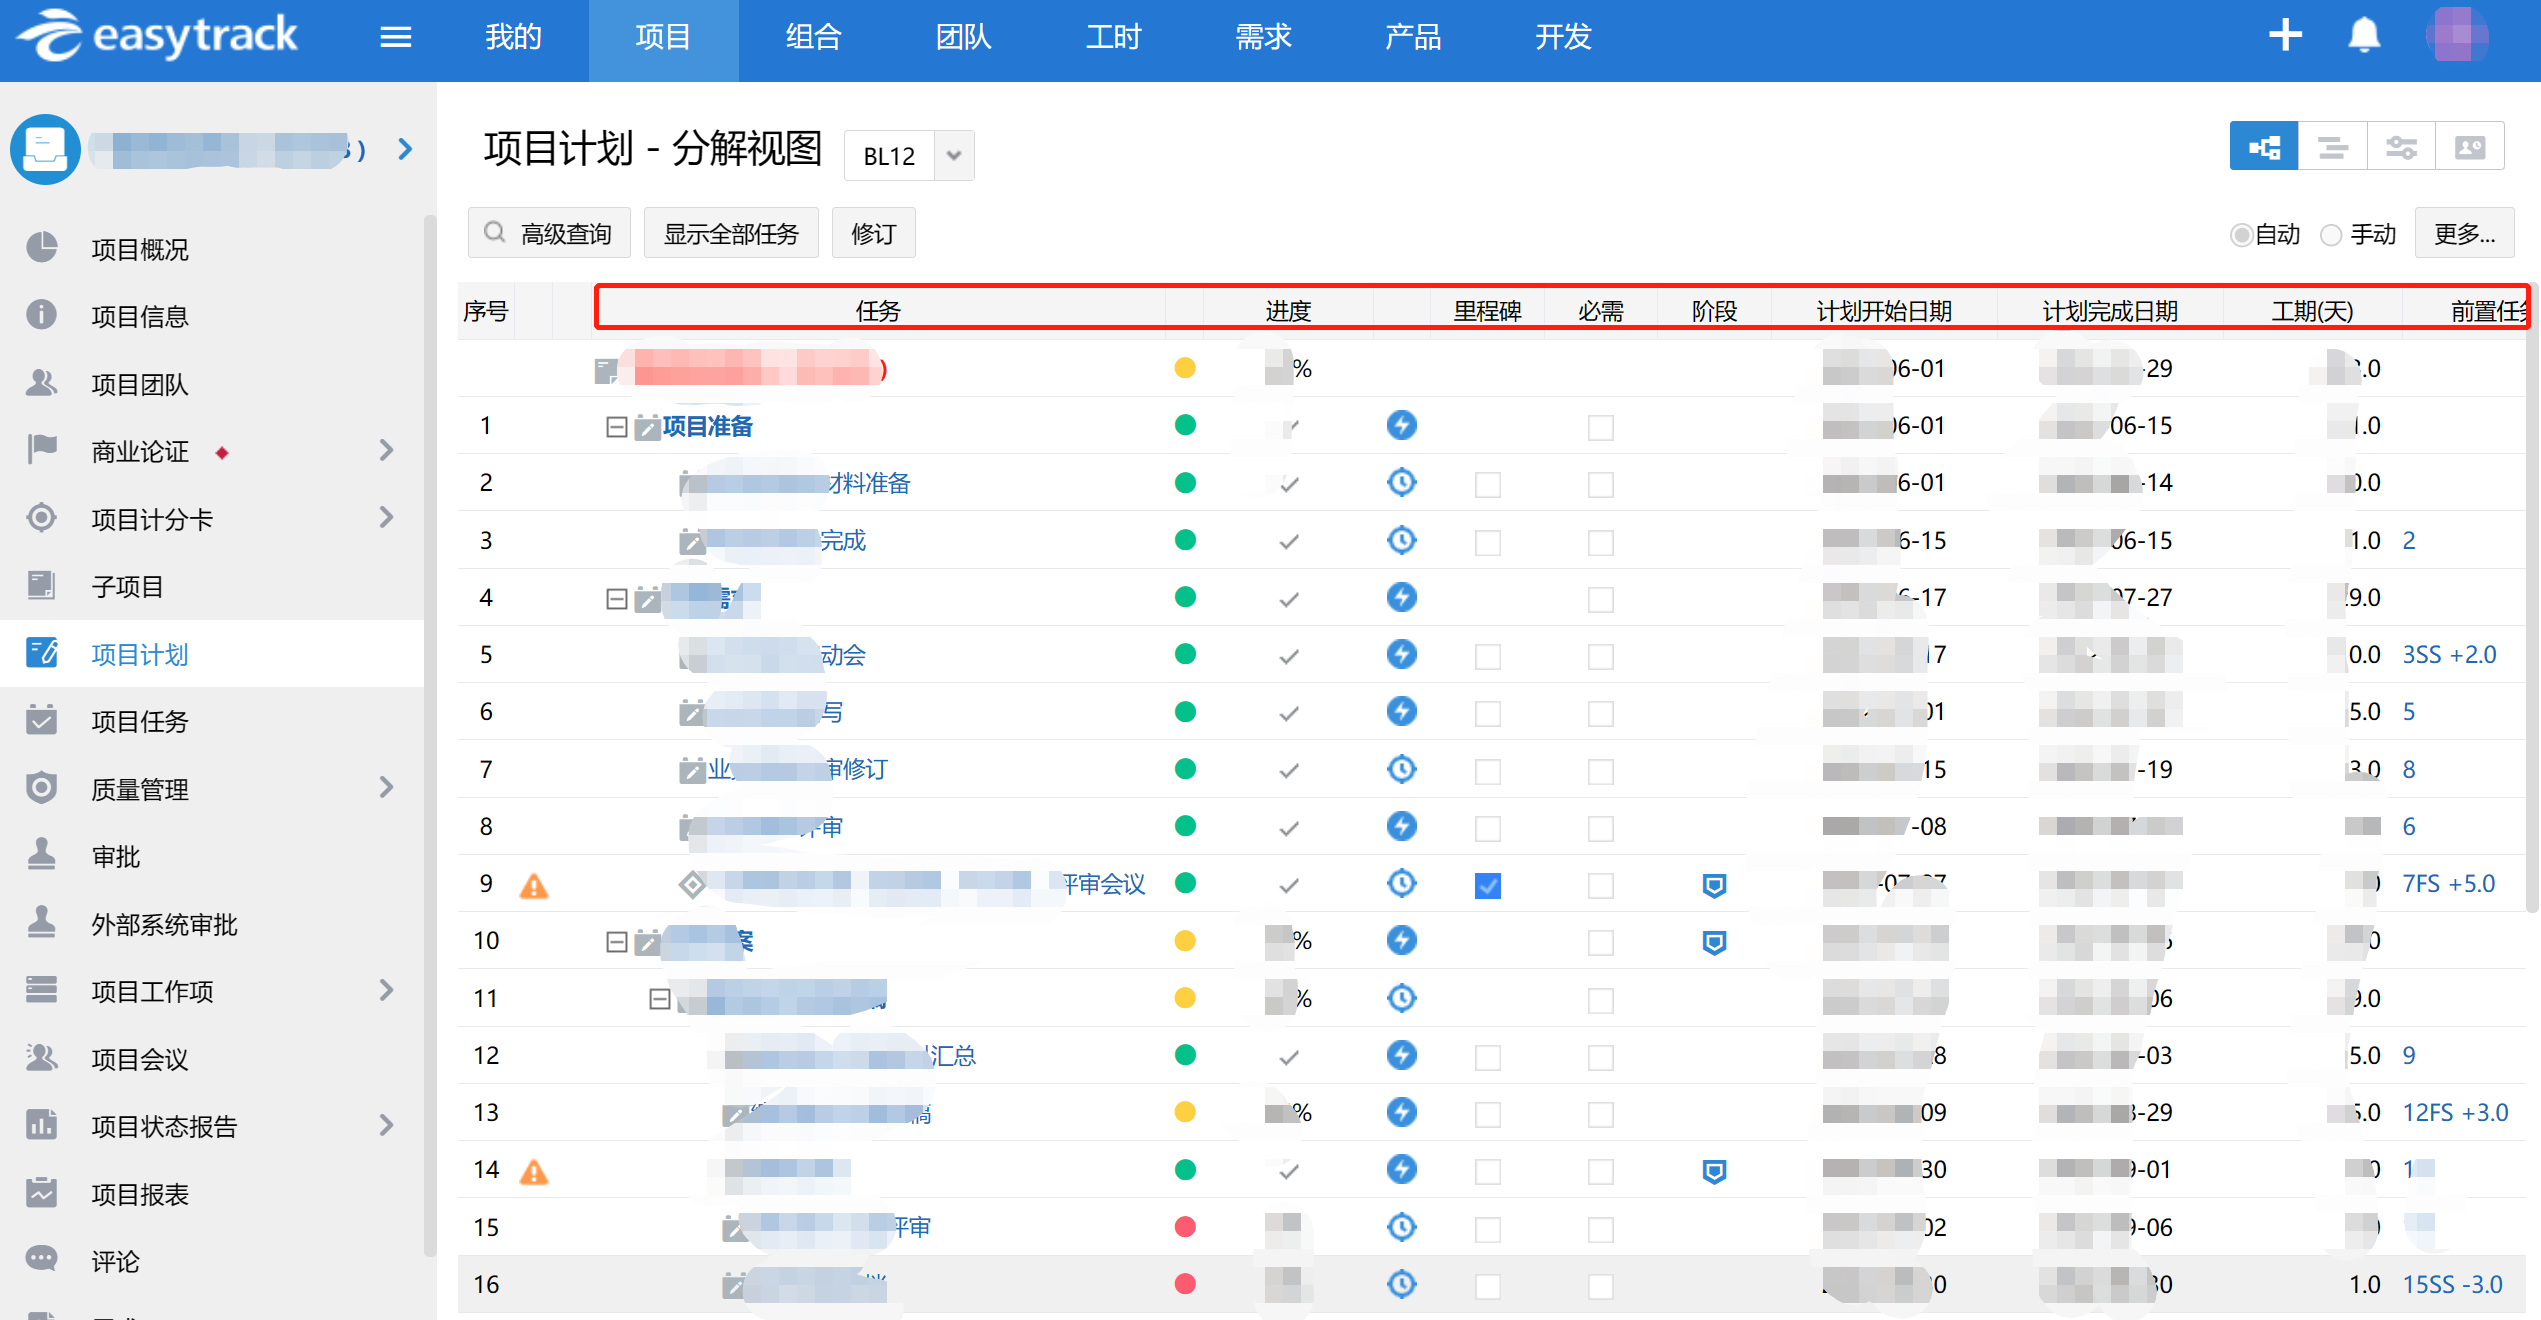Select the 手动 radio button
This screenshot has height=1320, width=2541.
click(x=2332, y=235)
